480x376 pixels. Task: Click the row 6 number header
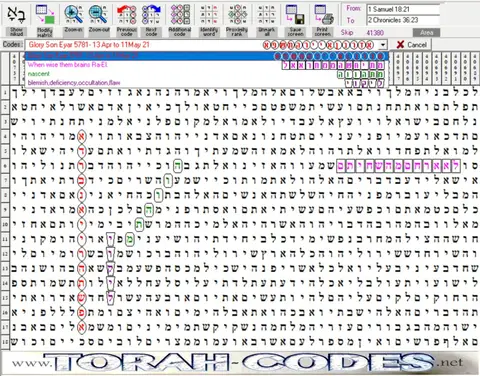coord(5,165)
